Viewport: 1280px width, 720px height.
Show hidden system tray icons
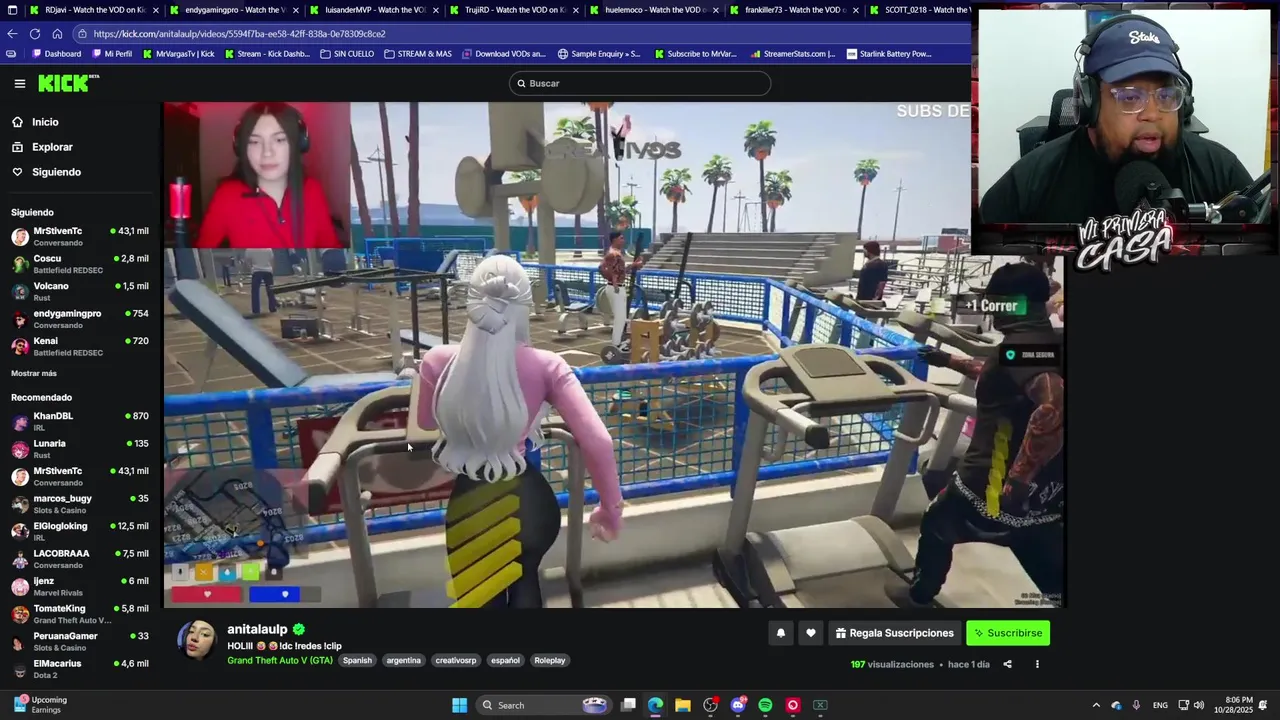coord(1096,705)
